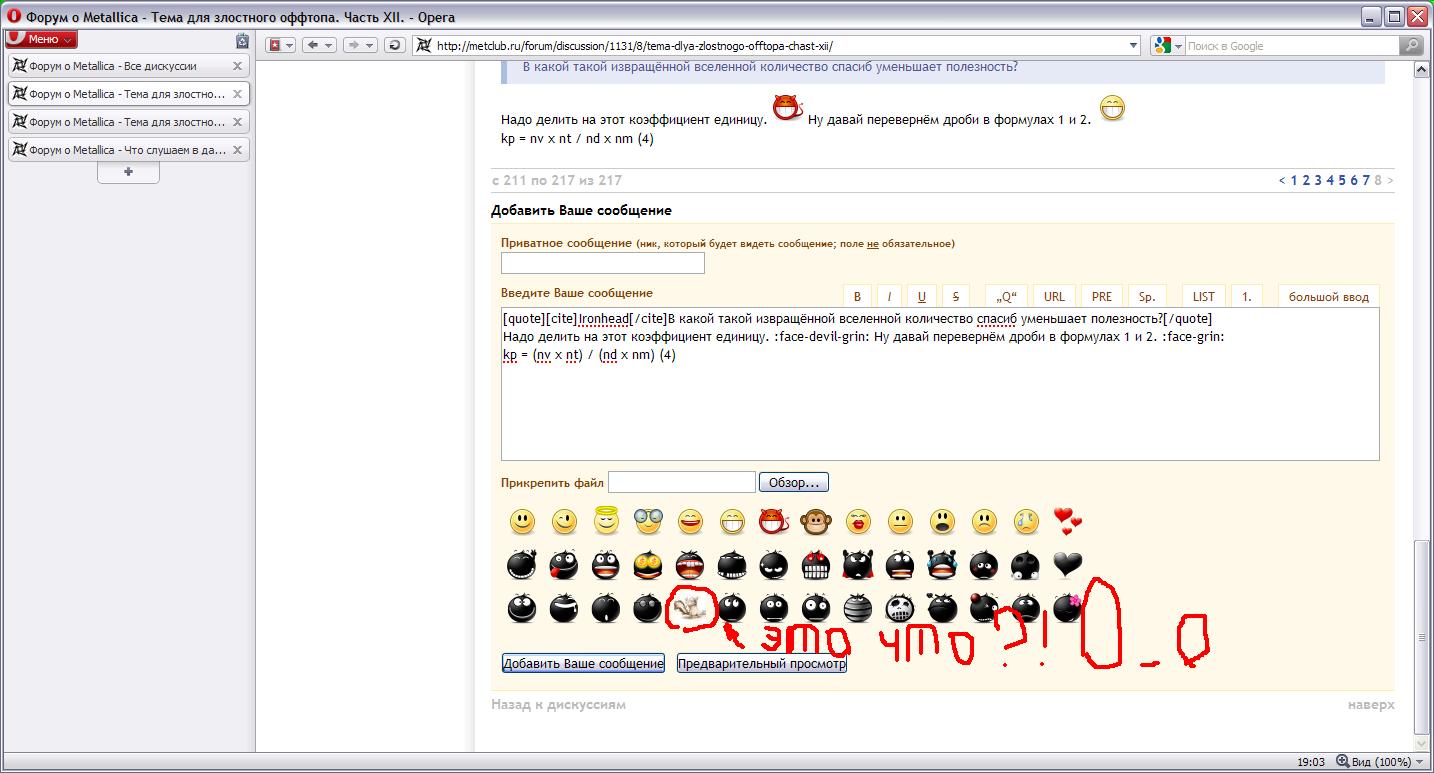
Task: Insert the red devil grin emoticon
Action: pos(773,521)
